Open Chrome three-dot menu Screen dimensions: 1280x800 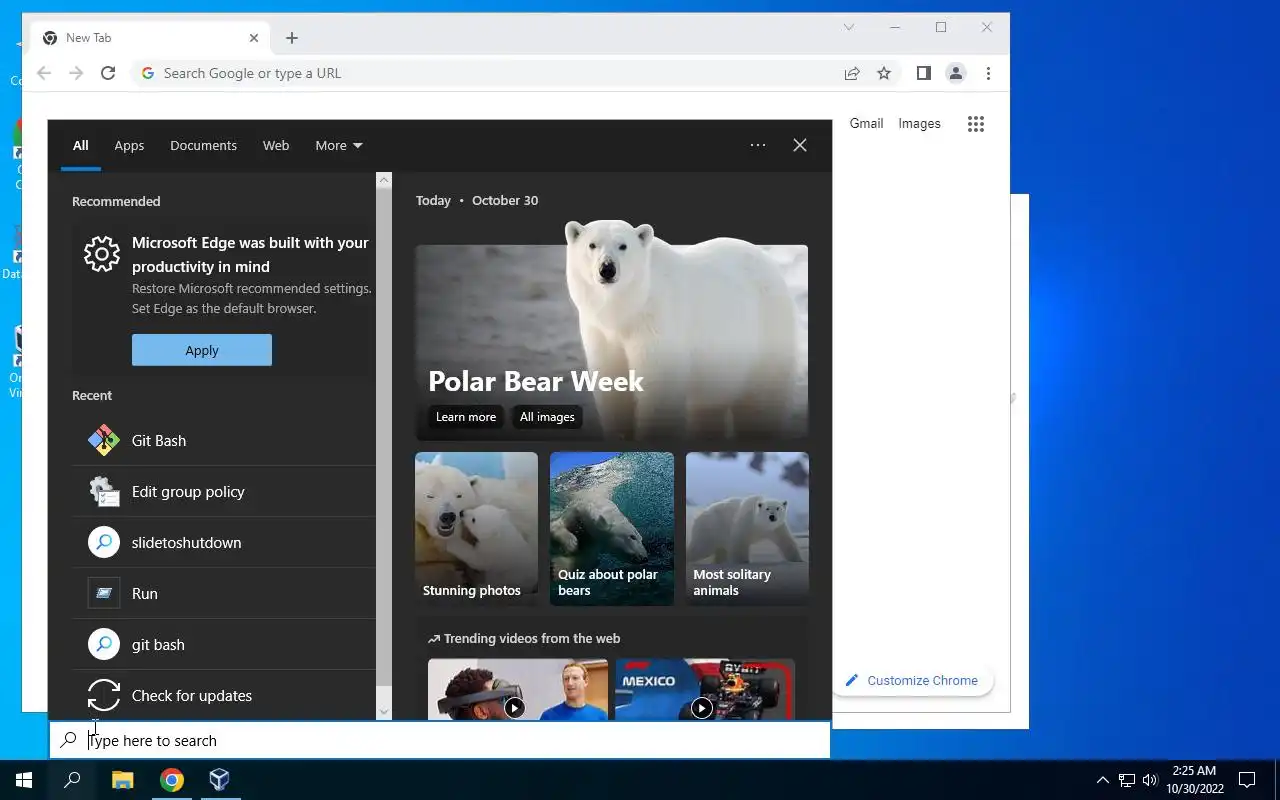coord(988,73)
